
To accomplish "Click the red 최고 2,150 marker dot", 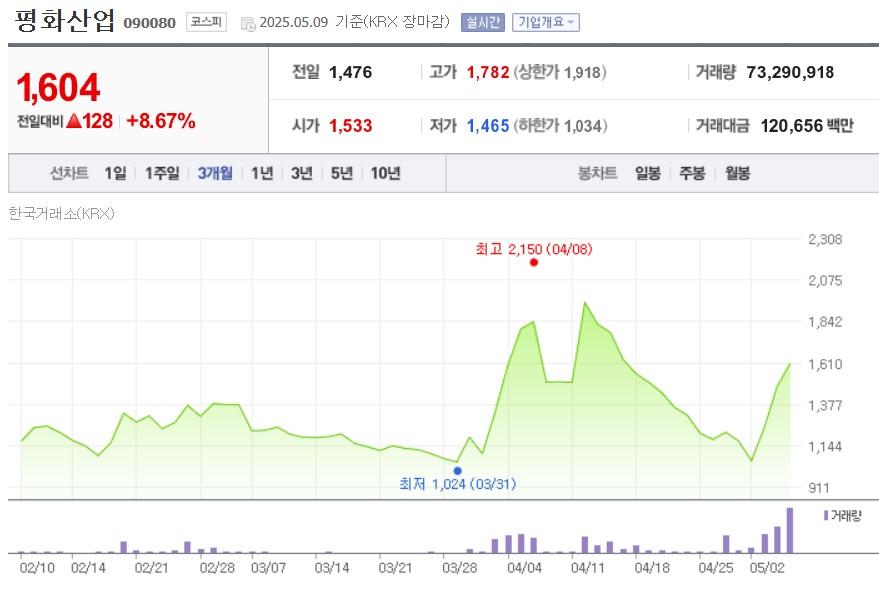I will tap(534, 262).
